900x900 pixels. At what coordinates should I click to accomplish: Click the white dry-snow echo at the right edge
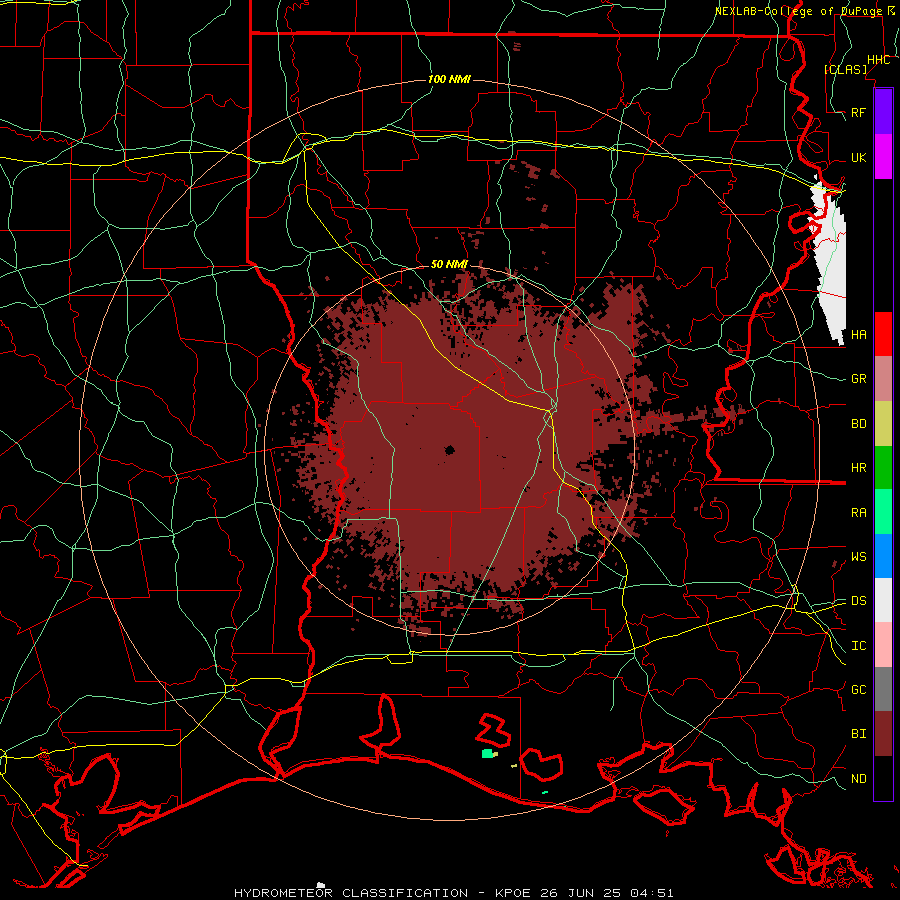(830, 261)
